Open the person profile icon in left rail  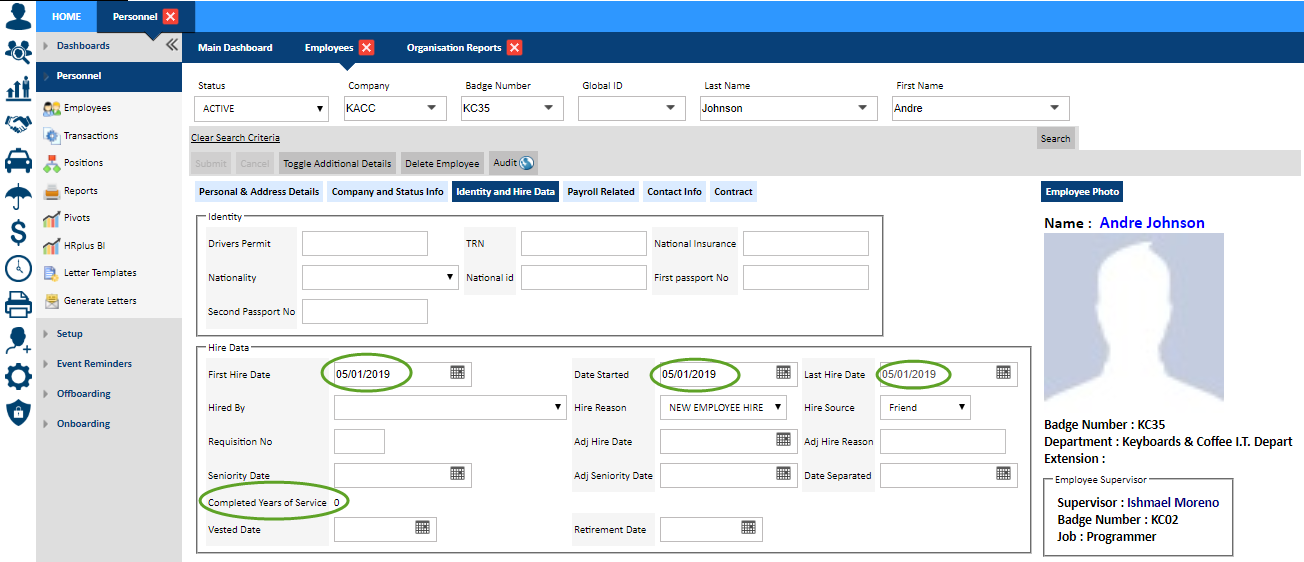pos(18,17)
